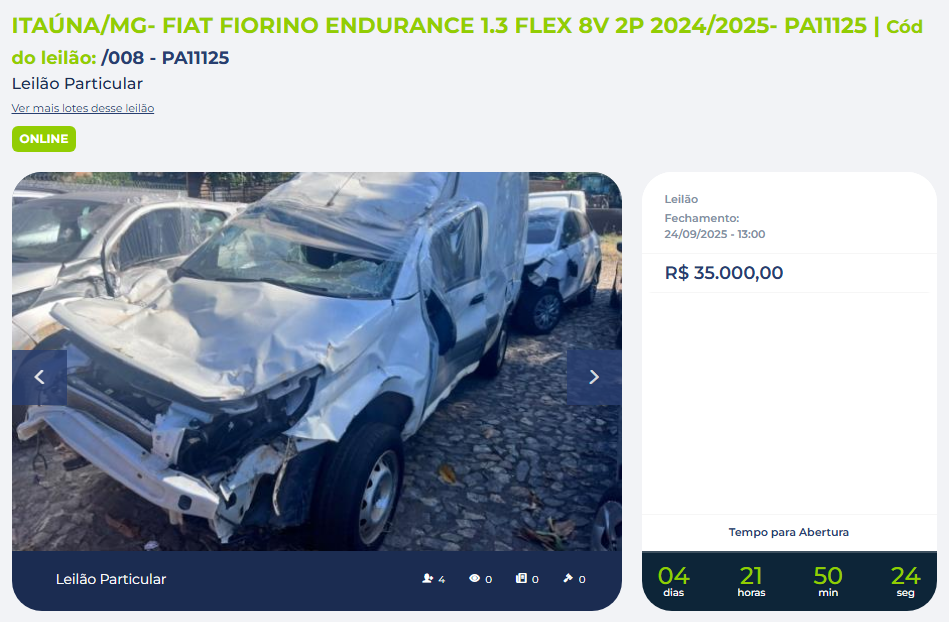Open the documents icon in photo footer

(x=521, y=578)
